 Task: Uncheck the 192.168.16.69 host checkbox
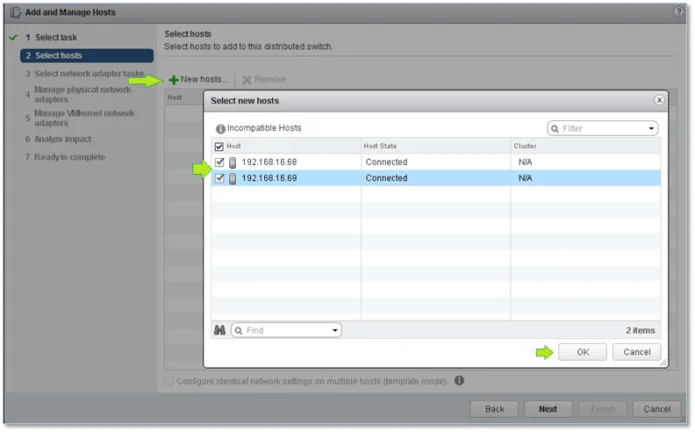coord(219,178)
